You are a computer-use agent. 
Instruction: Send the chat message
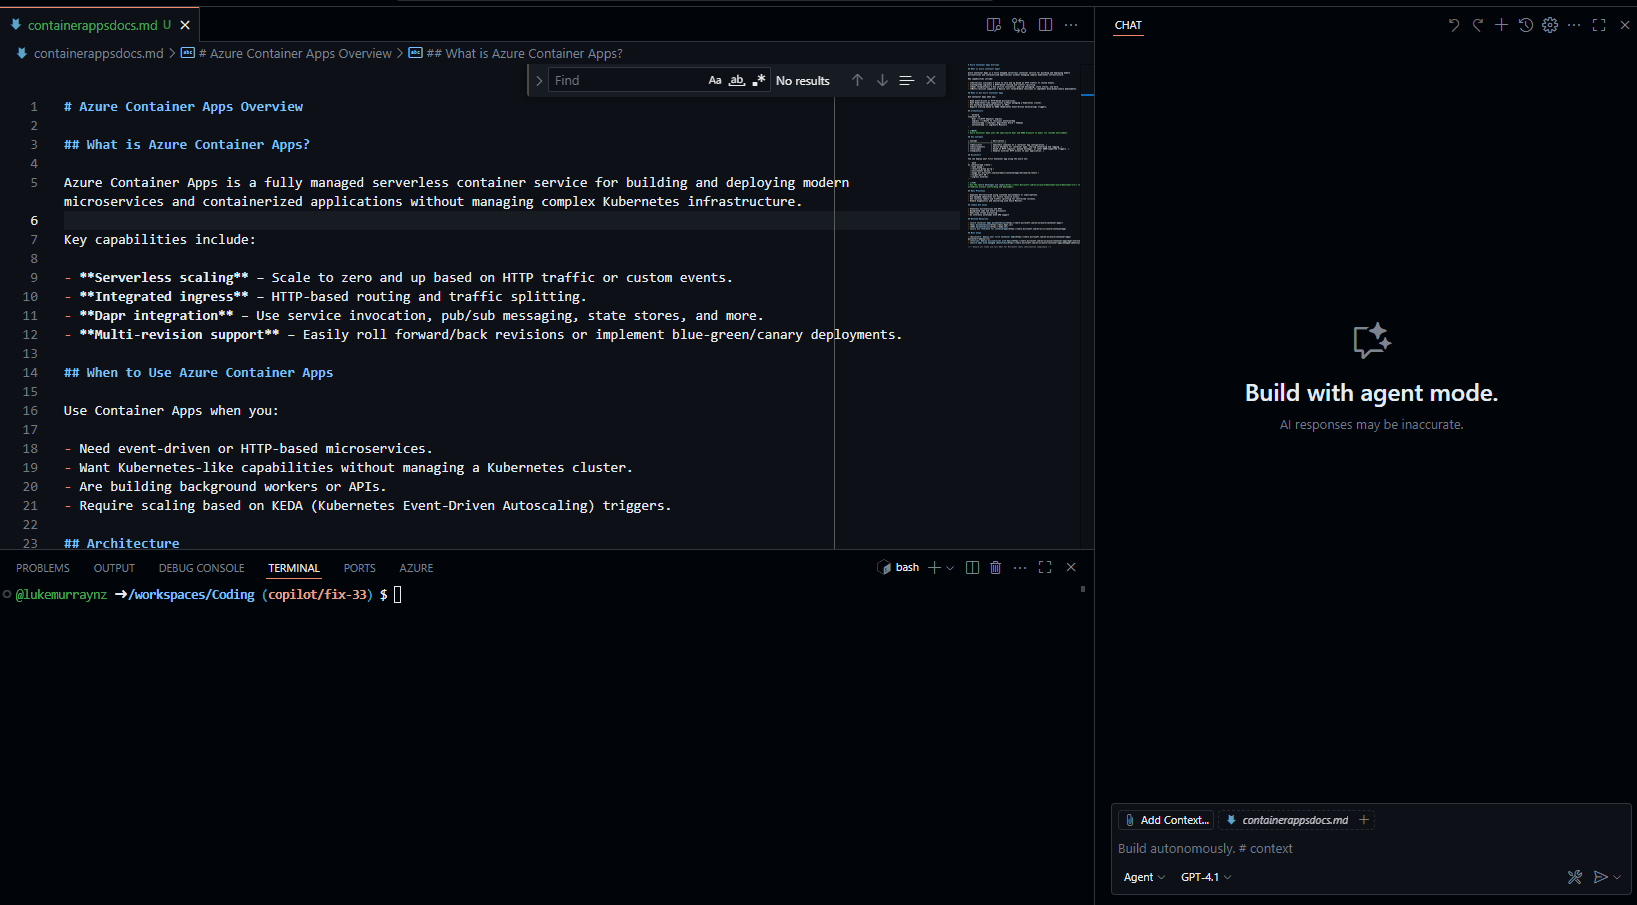click(1600, 877)
